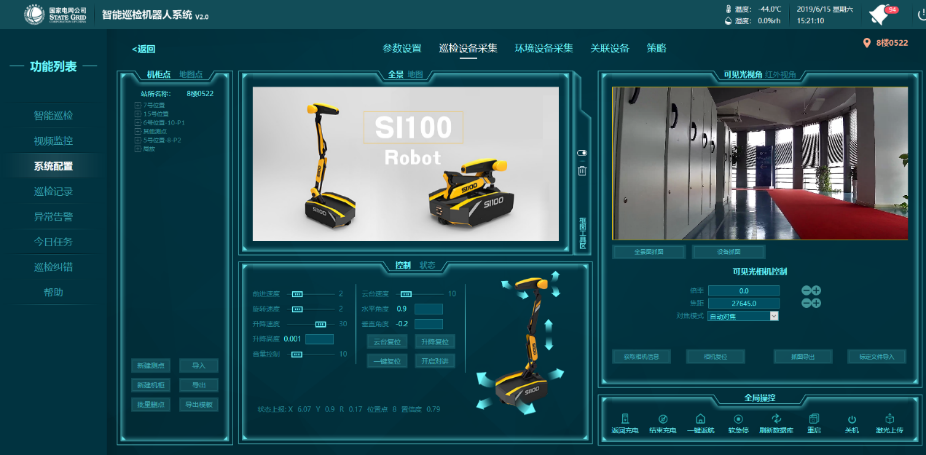Open 帮助 in function list

click(53, 292)
